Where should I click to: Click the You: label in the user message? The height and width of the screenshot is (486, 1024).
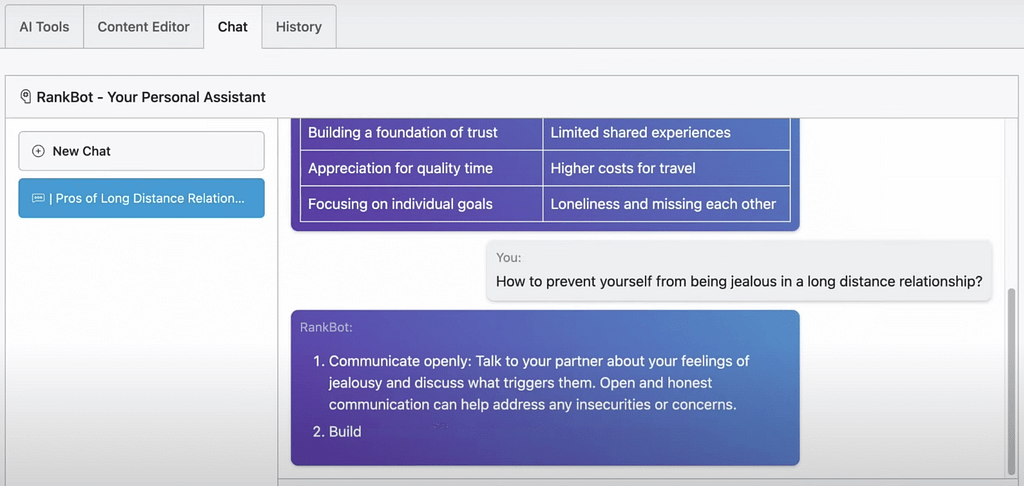click(509, 257)
